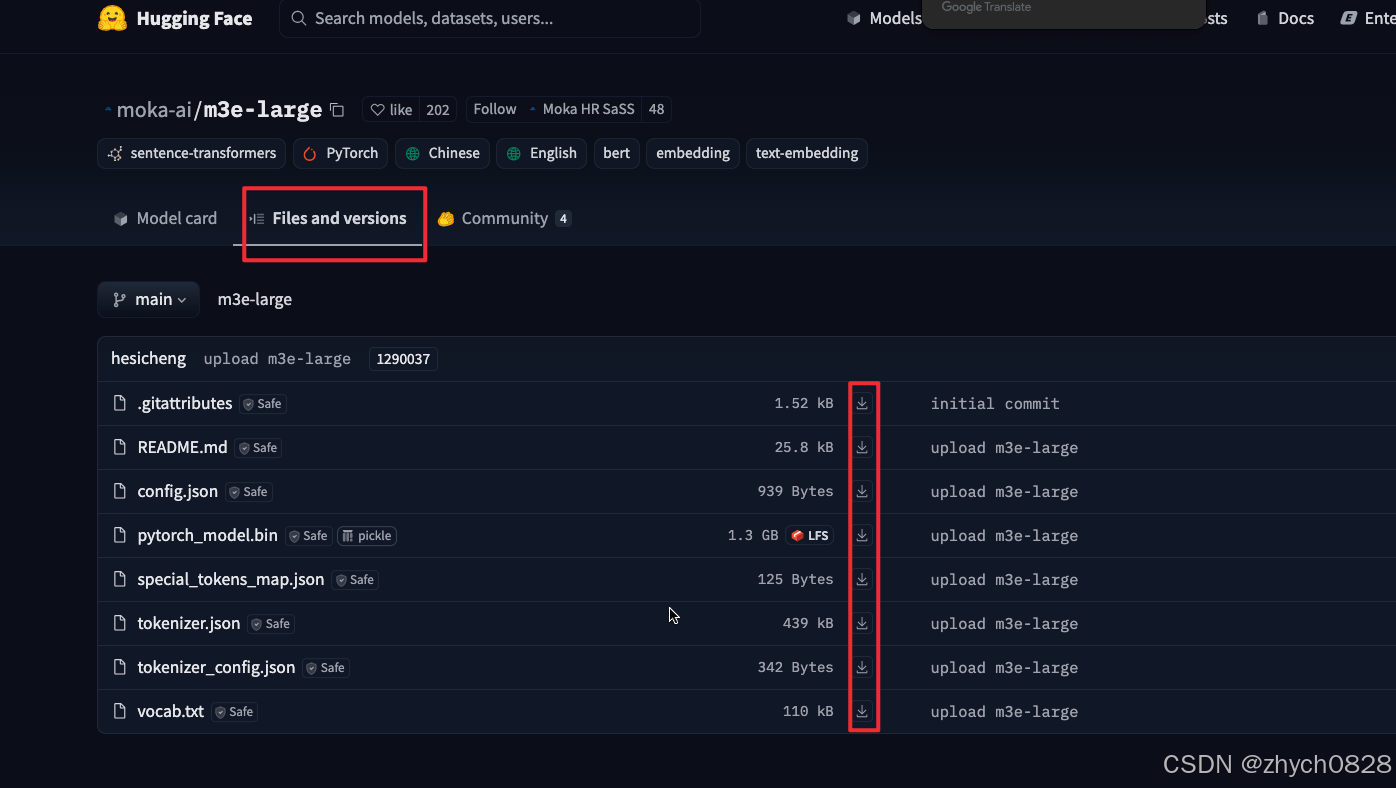This screenshot has height=788, width=1396.
Task: Focus the search models input field
Action: [490, 18]
